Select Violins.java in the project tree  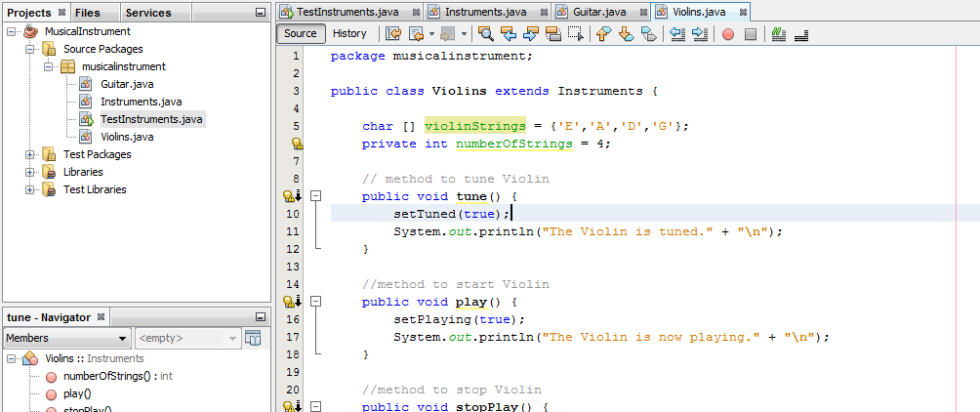[x=126, y=137]
